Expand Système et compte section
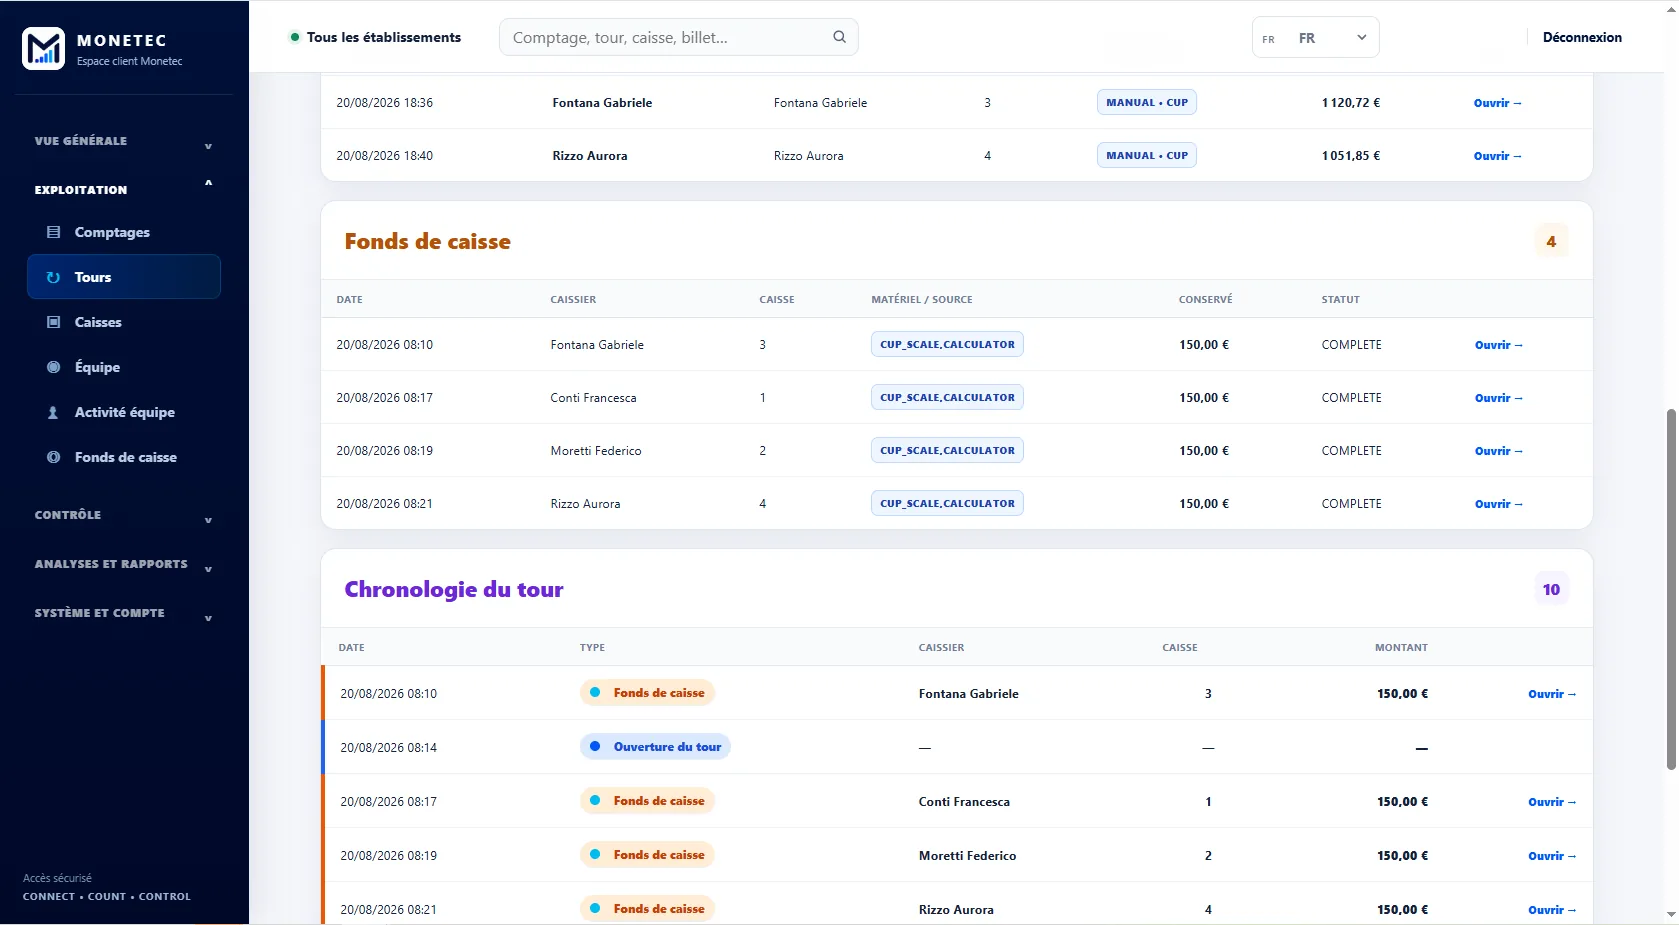This screenshot has height=925, width=1679. [124, 613]
